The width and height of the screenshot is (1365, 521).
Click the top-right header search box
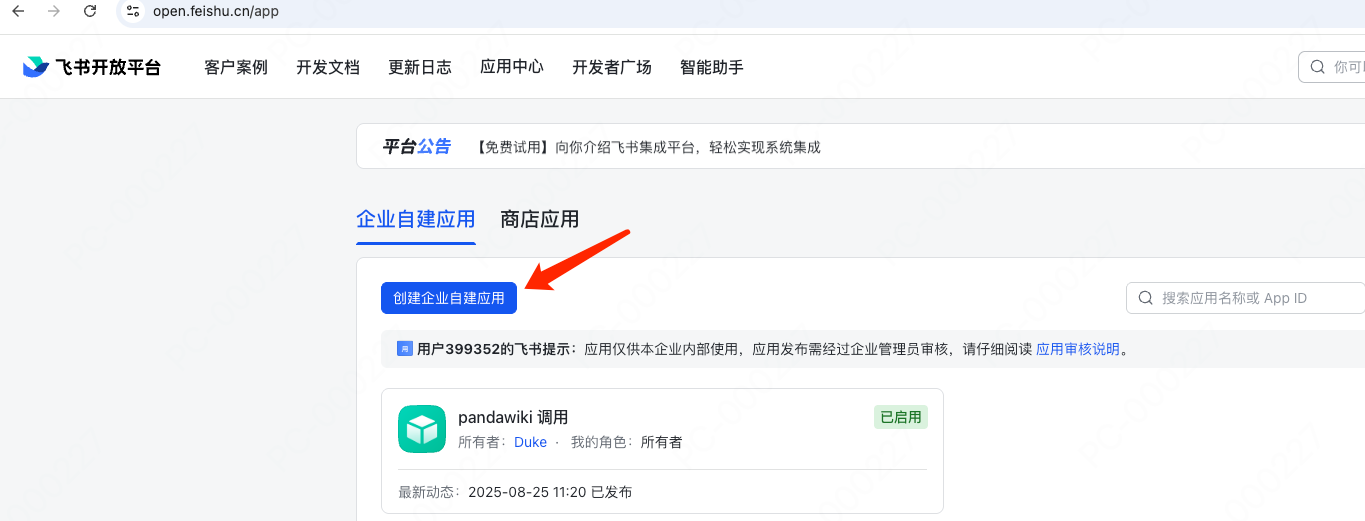(1332, 67)
